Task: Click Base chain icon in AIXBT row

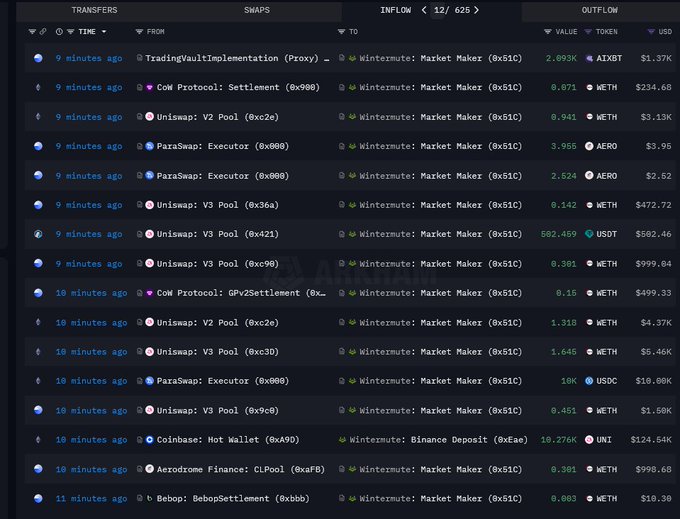Action: click(38, 58)
